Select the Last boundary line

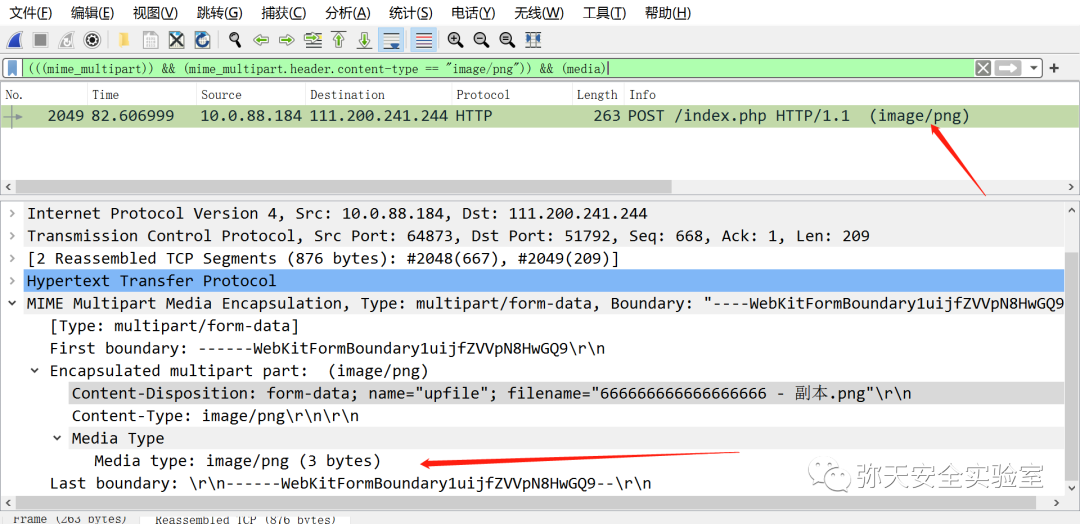pos(351,483)
